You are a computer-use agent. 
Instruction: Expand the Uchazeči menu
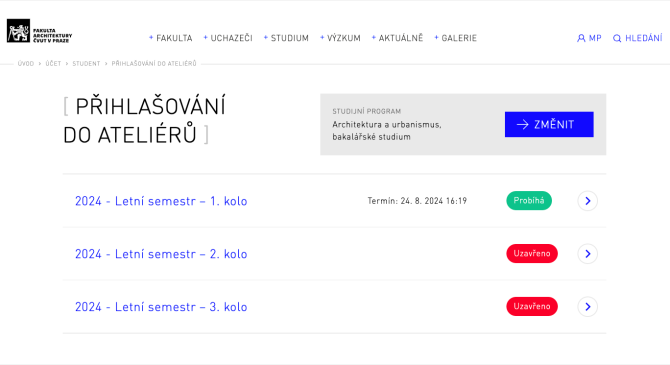[228, 38]
